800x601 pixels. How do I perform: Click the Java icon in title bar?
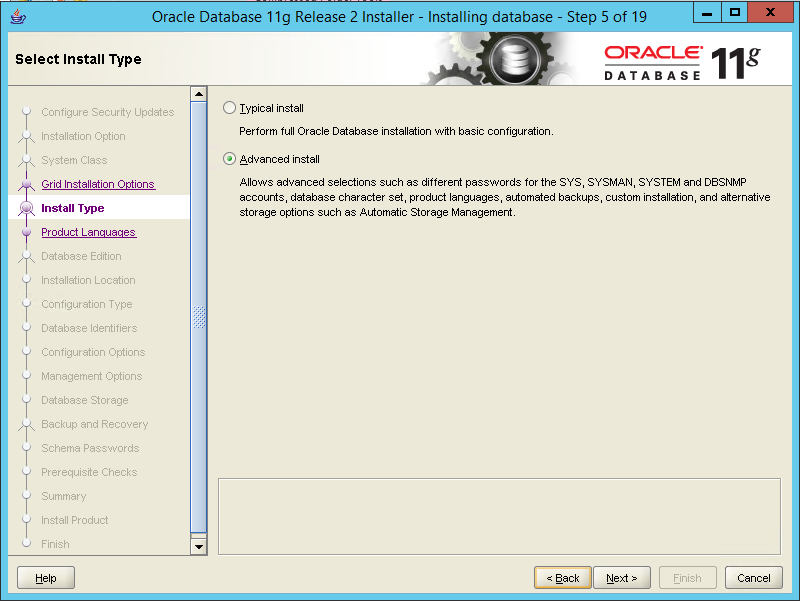pyautogui.click(x=18, y=16)
